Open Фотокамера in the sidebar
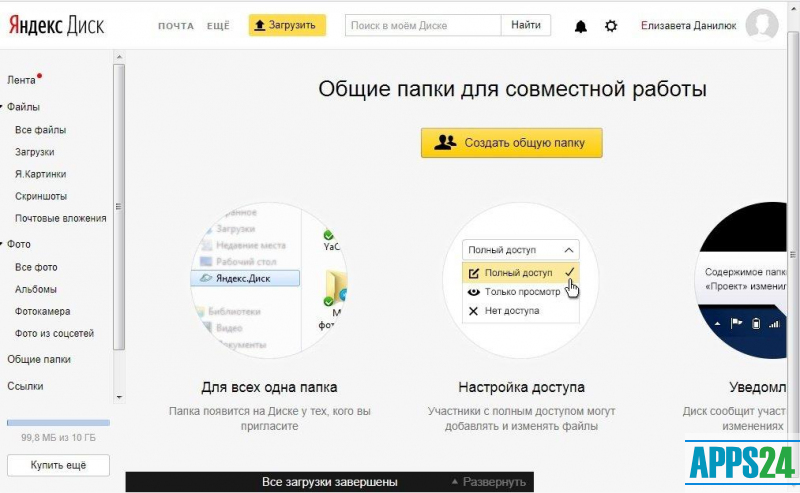The image size is (800, 493). pyautogui.click(x=43, y=311)
